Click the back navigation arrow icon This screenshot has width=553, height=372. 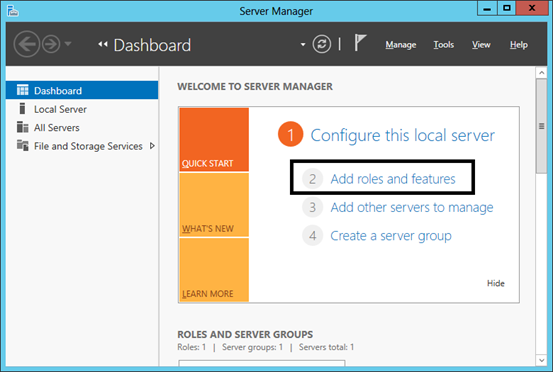27,44
